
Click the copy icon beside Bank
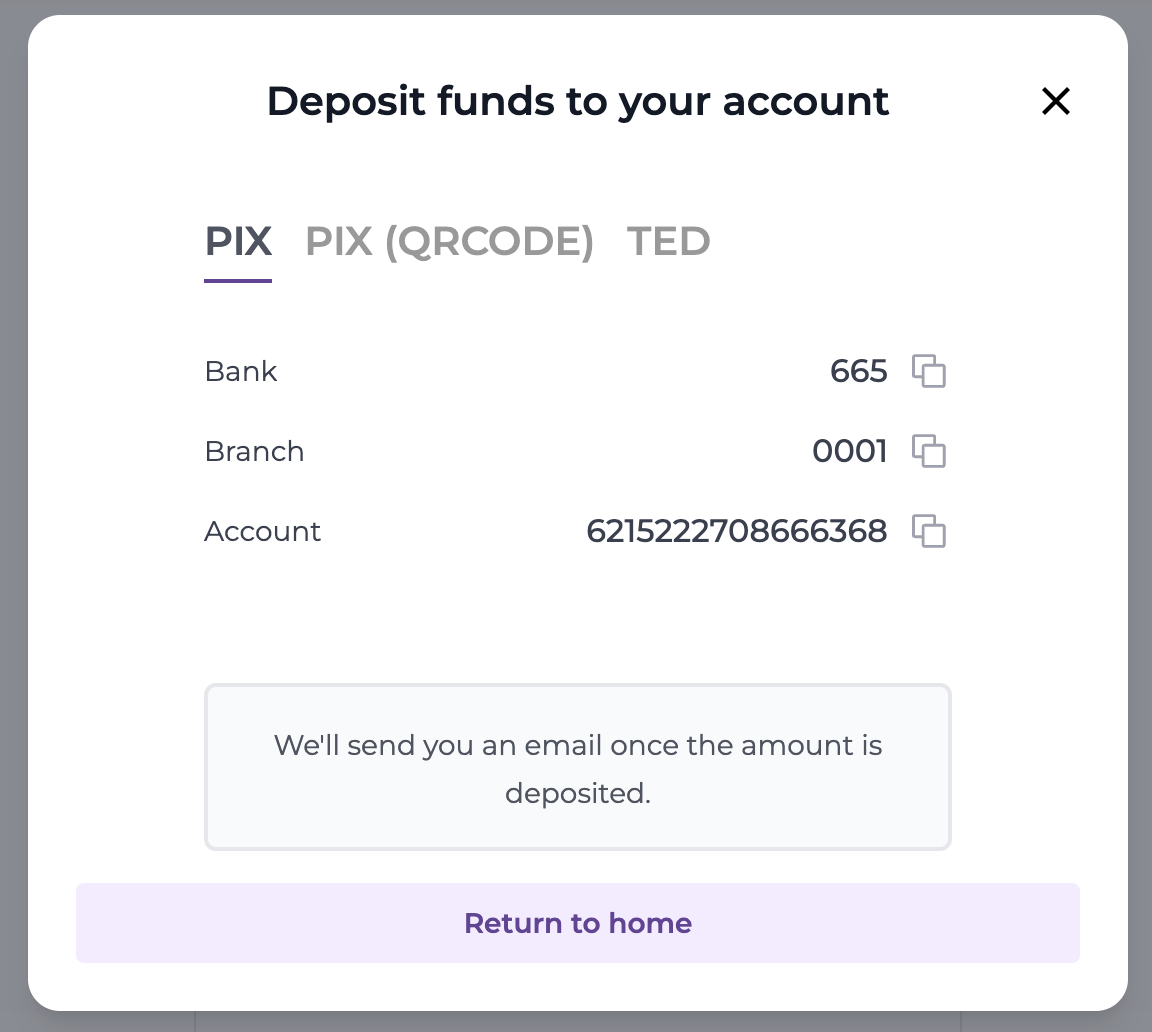(x=930, y=371)
